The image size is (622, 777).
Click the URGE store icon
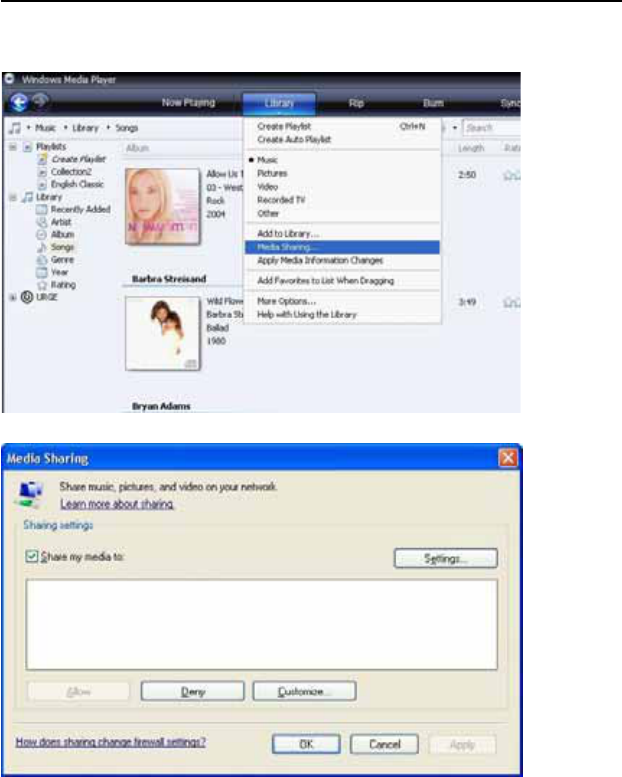click(x=27, y=297)
